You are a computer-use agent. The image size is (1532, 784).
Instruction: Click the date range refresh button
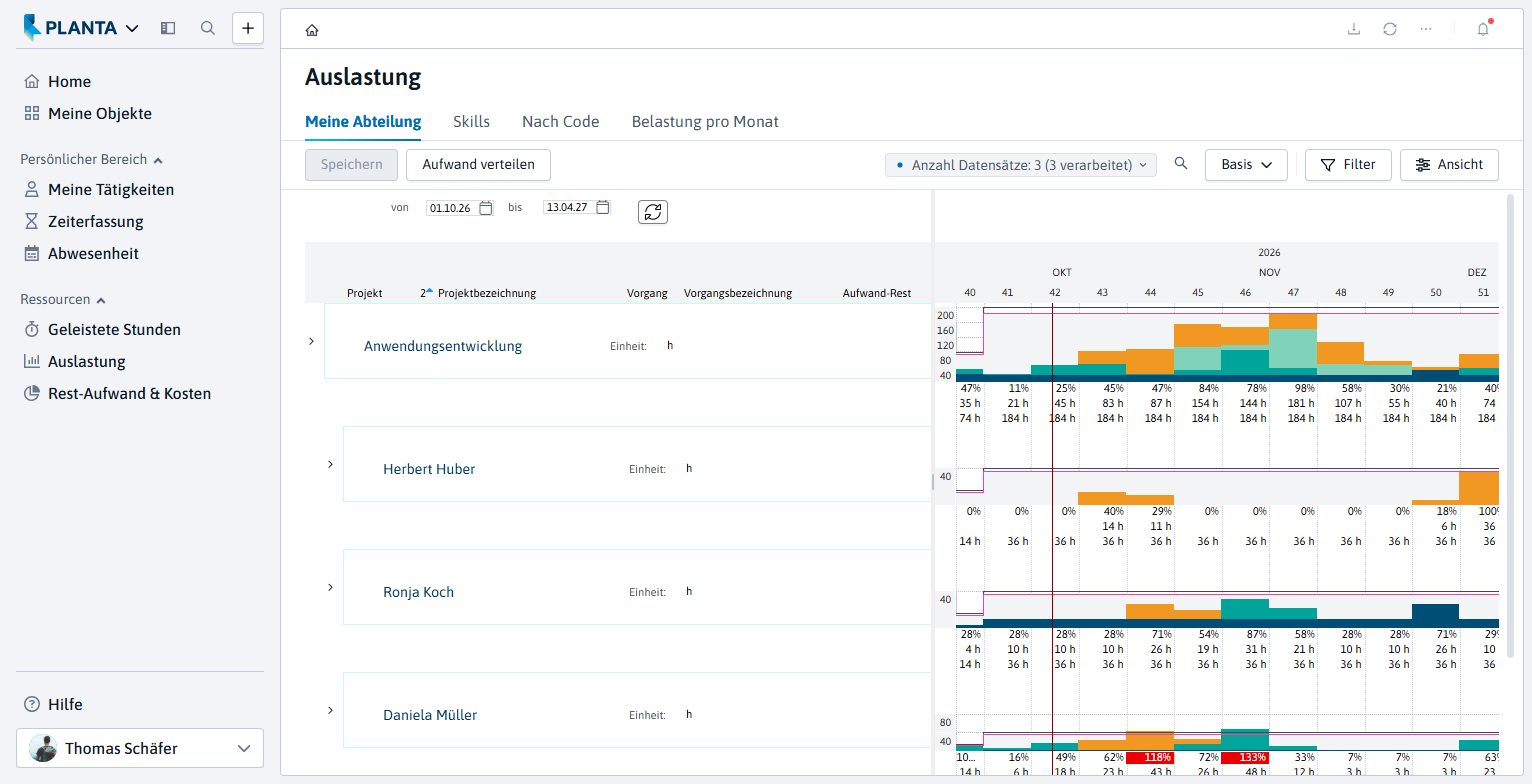(x=653, y=212)
